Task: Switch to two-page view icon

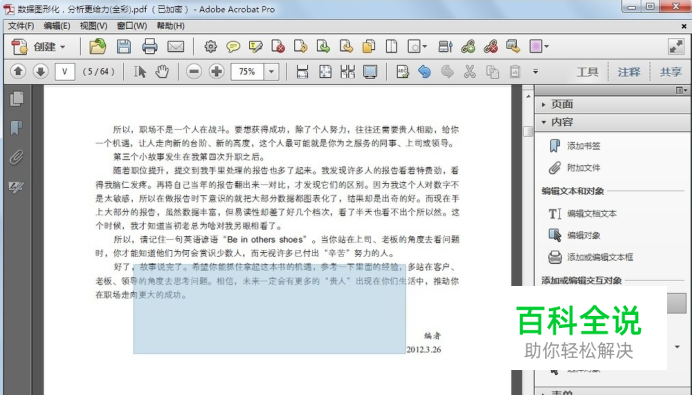Action: click(x=347, y=71)
